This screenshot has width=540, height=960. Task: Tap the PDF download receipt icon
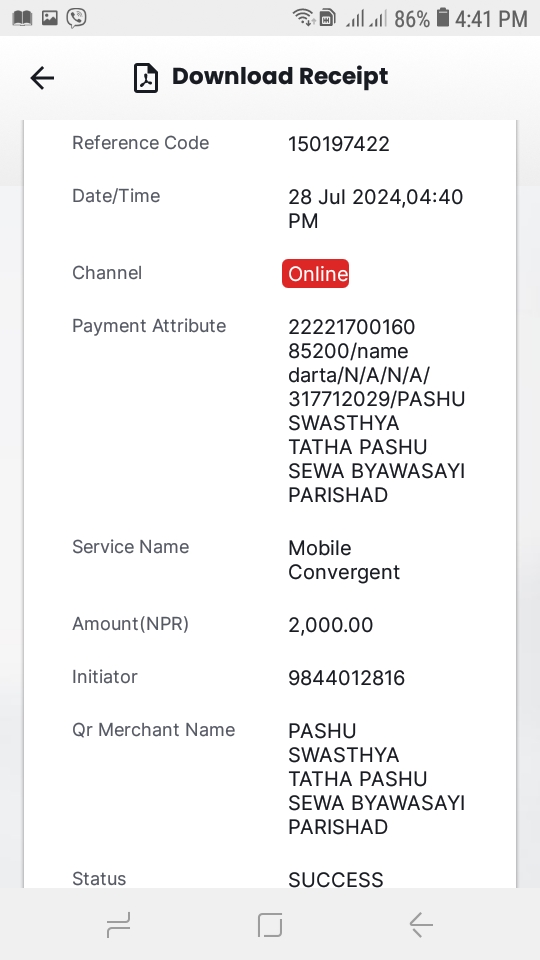pos(146,78)
